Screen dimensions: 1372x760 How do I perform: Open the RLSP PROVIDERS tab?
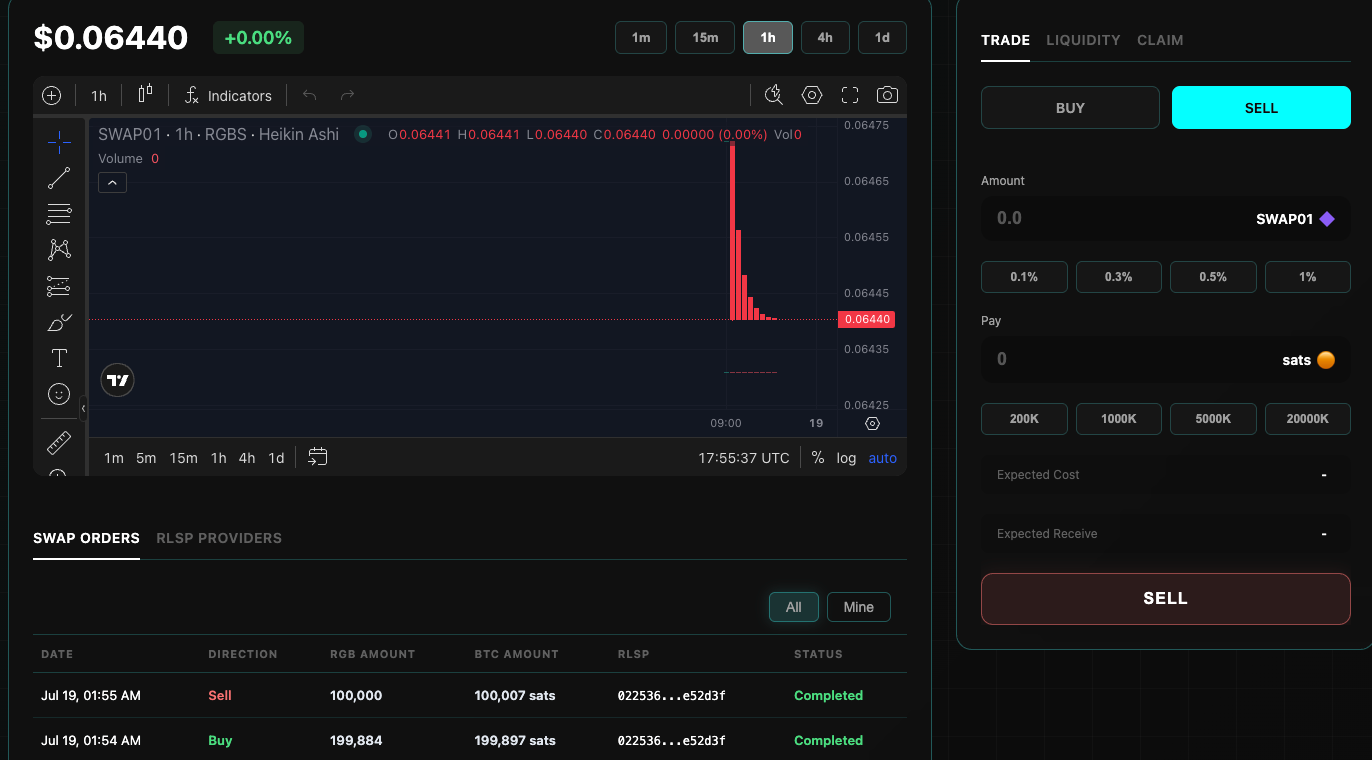(219, 538)
